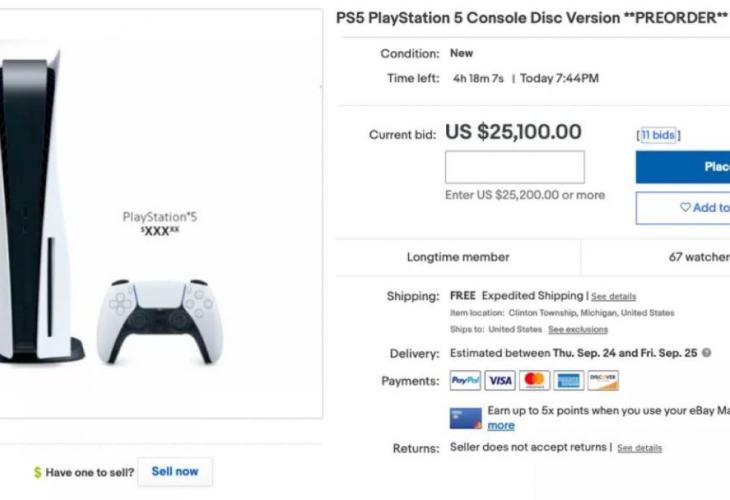
Task: Open the See exclusions link
Action: click(x=578, y=329)
